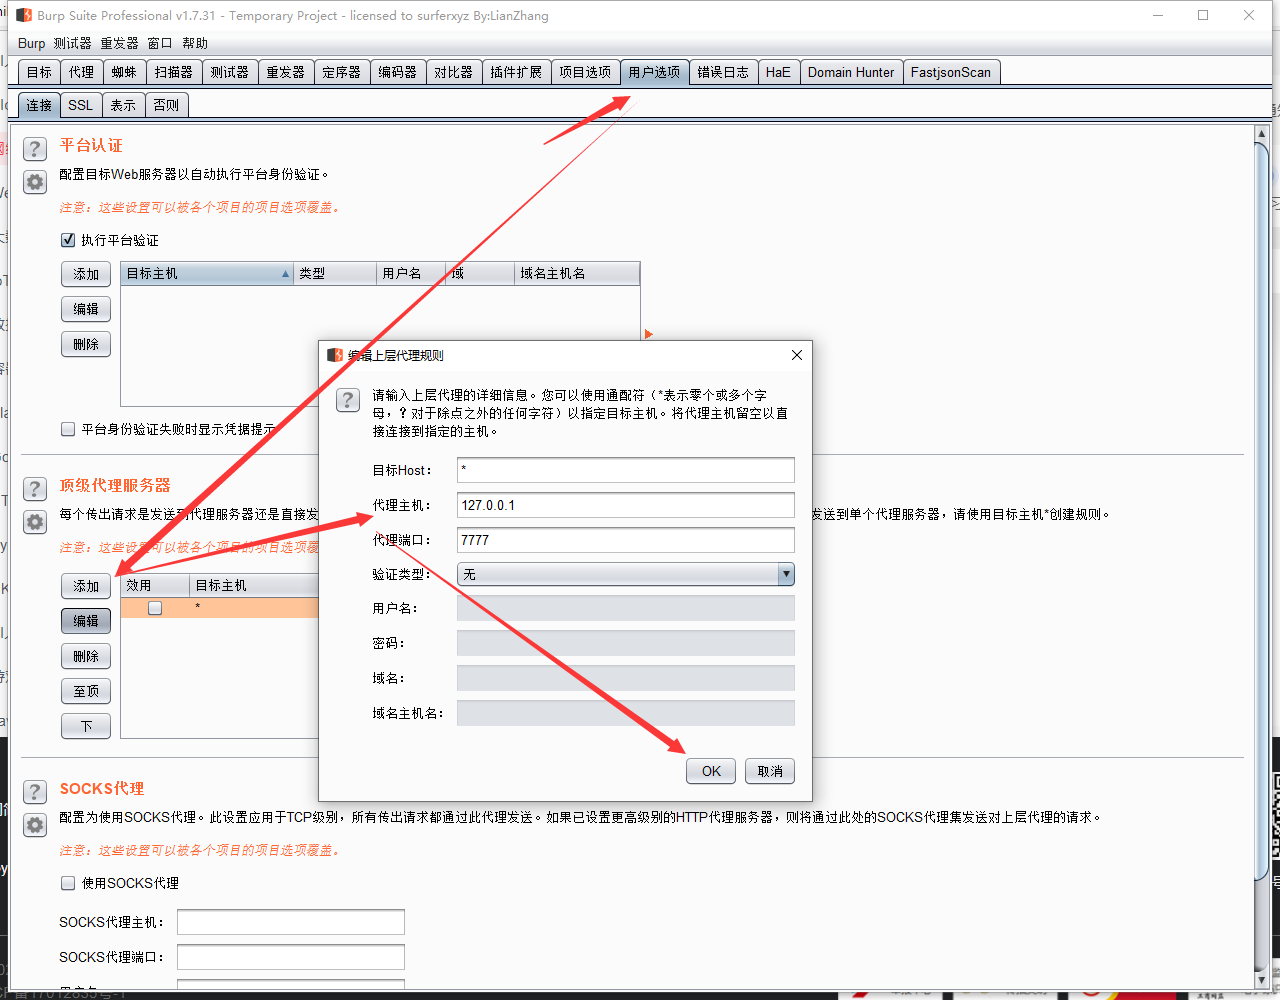
Task: Switch to the 扫描器 tab
Action: (173, 72)
